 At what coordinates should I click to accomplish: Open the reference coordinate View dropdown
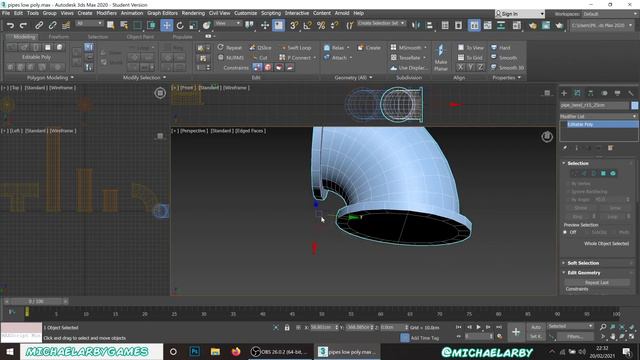tap(228, 24)
